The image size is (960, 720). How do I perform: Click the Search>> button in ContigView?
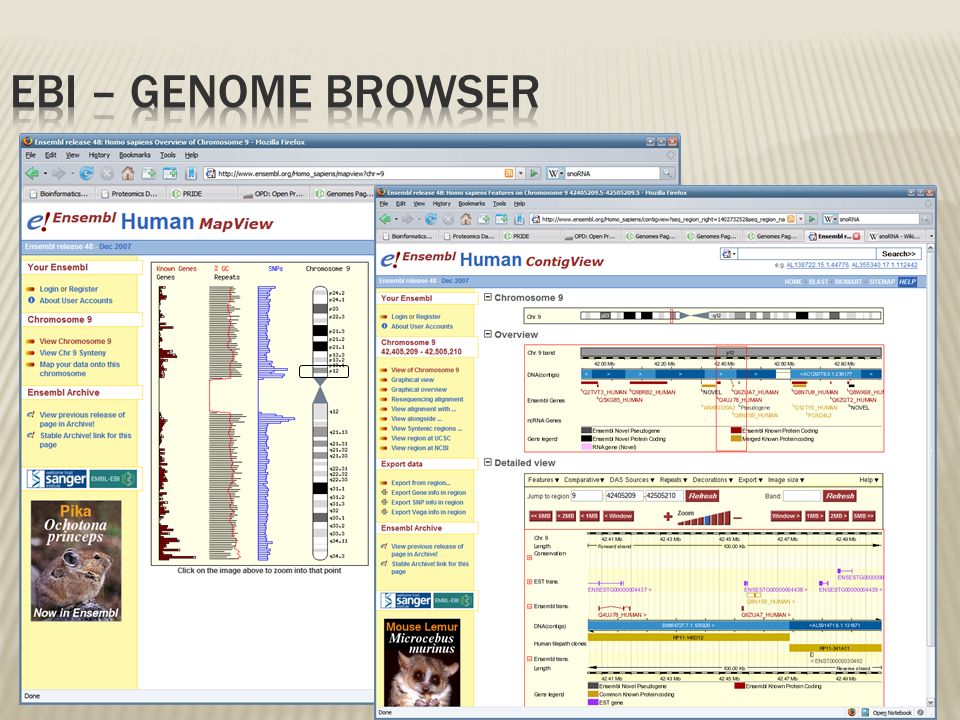[899, 253]
